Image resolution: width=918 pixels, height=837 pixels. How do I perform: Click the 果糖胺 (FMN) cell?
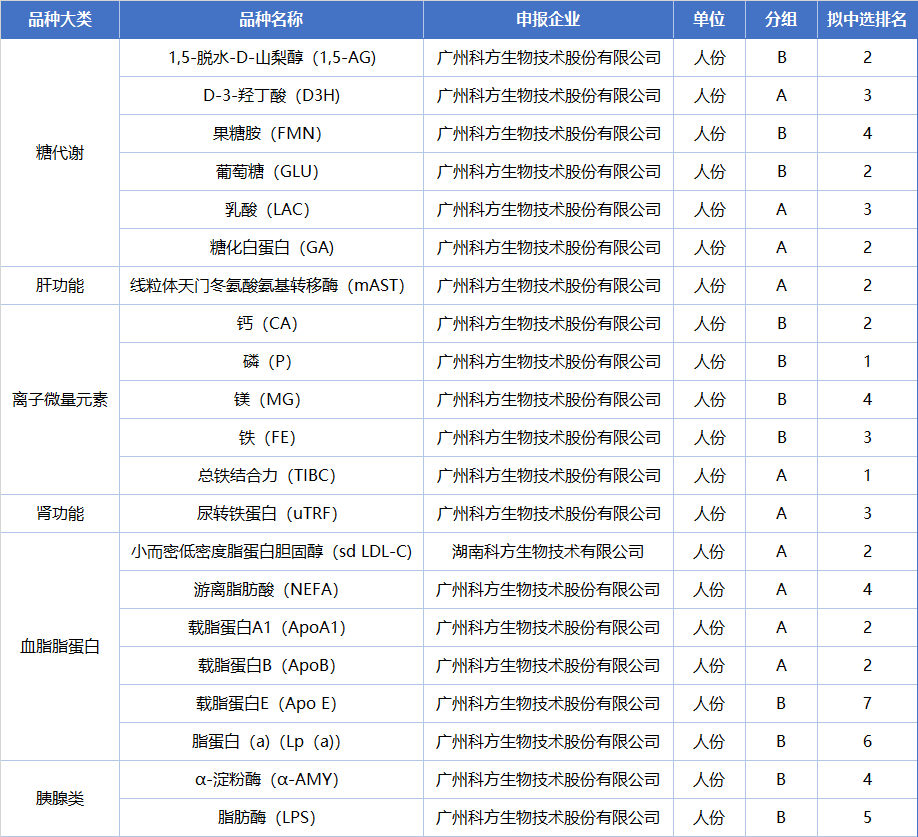point(271,134)
